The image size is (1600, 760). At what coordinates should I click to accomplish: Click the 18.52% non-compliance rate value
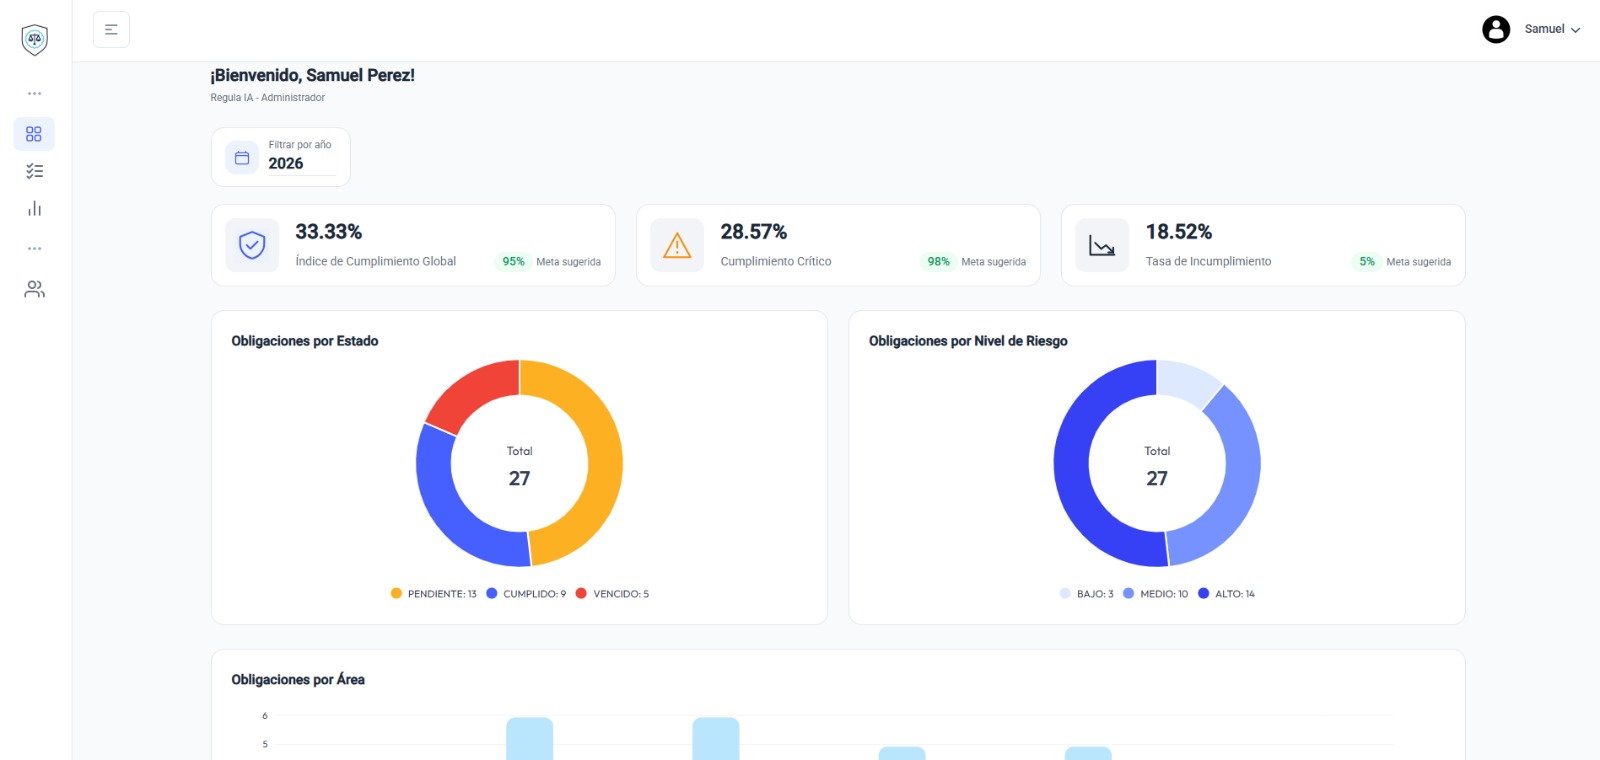[1179, 232]
